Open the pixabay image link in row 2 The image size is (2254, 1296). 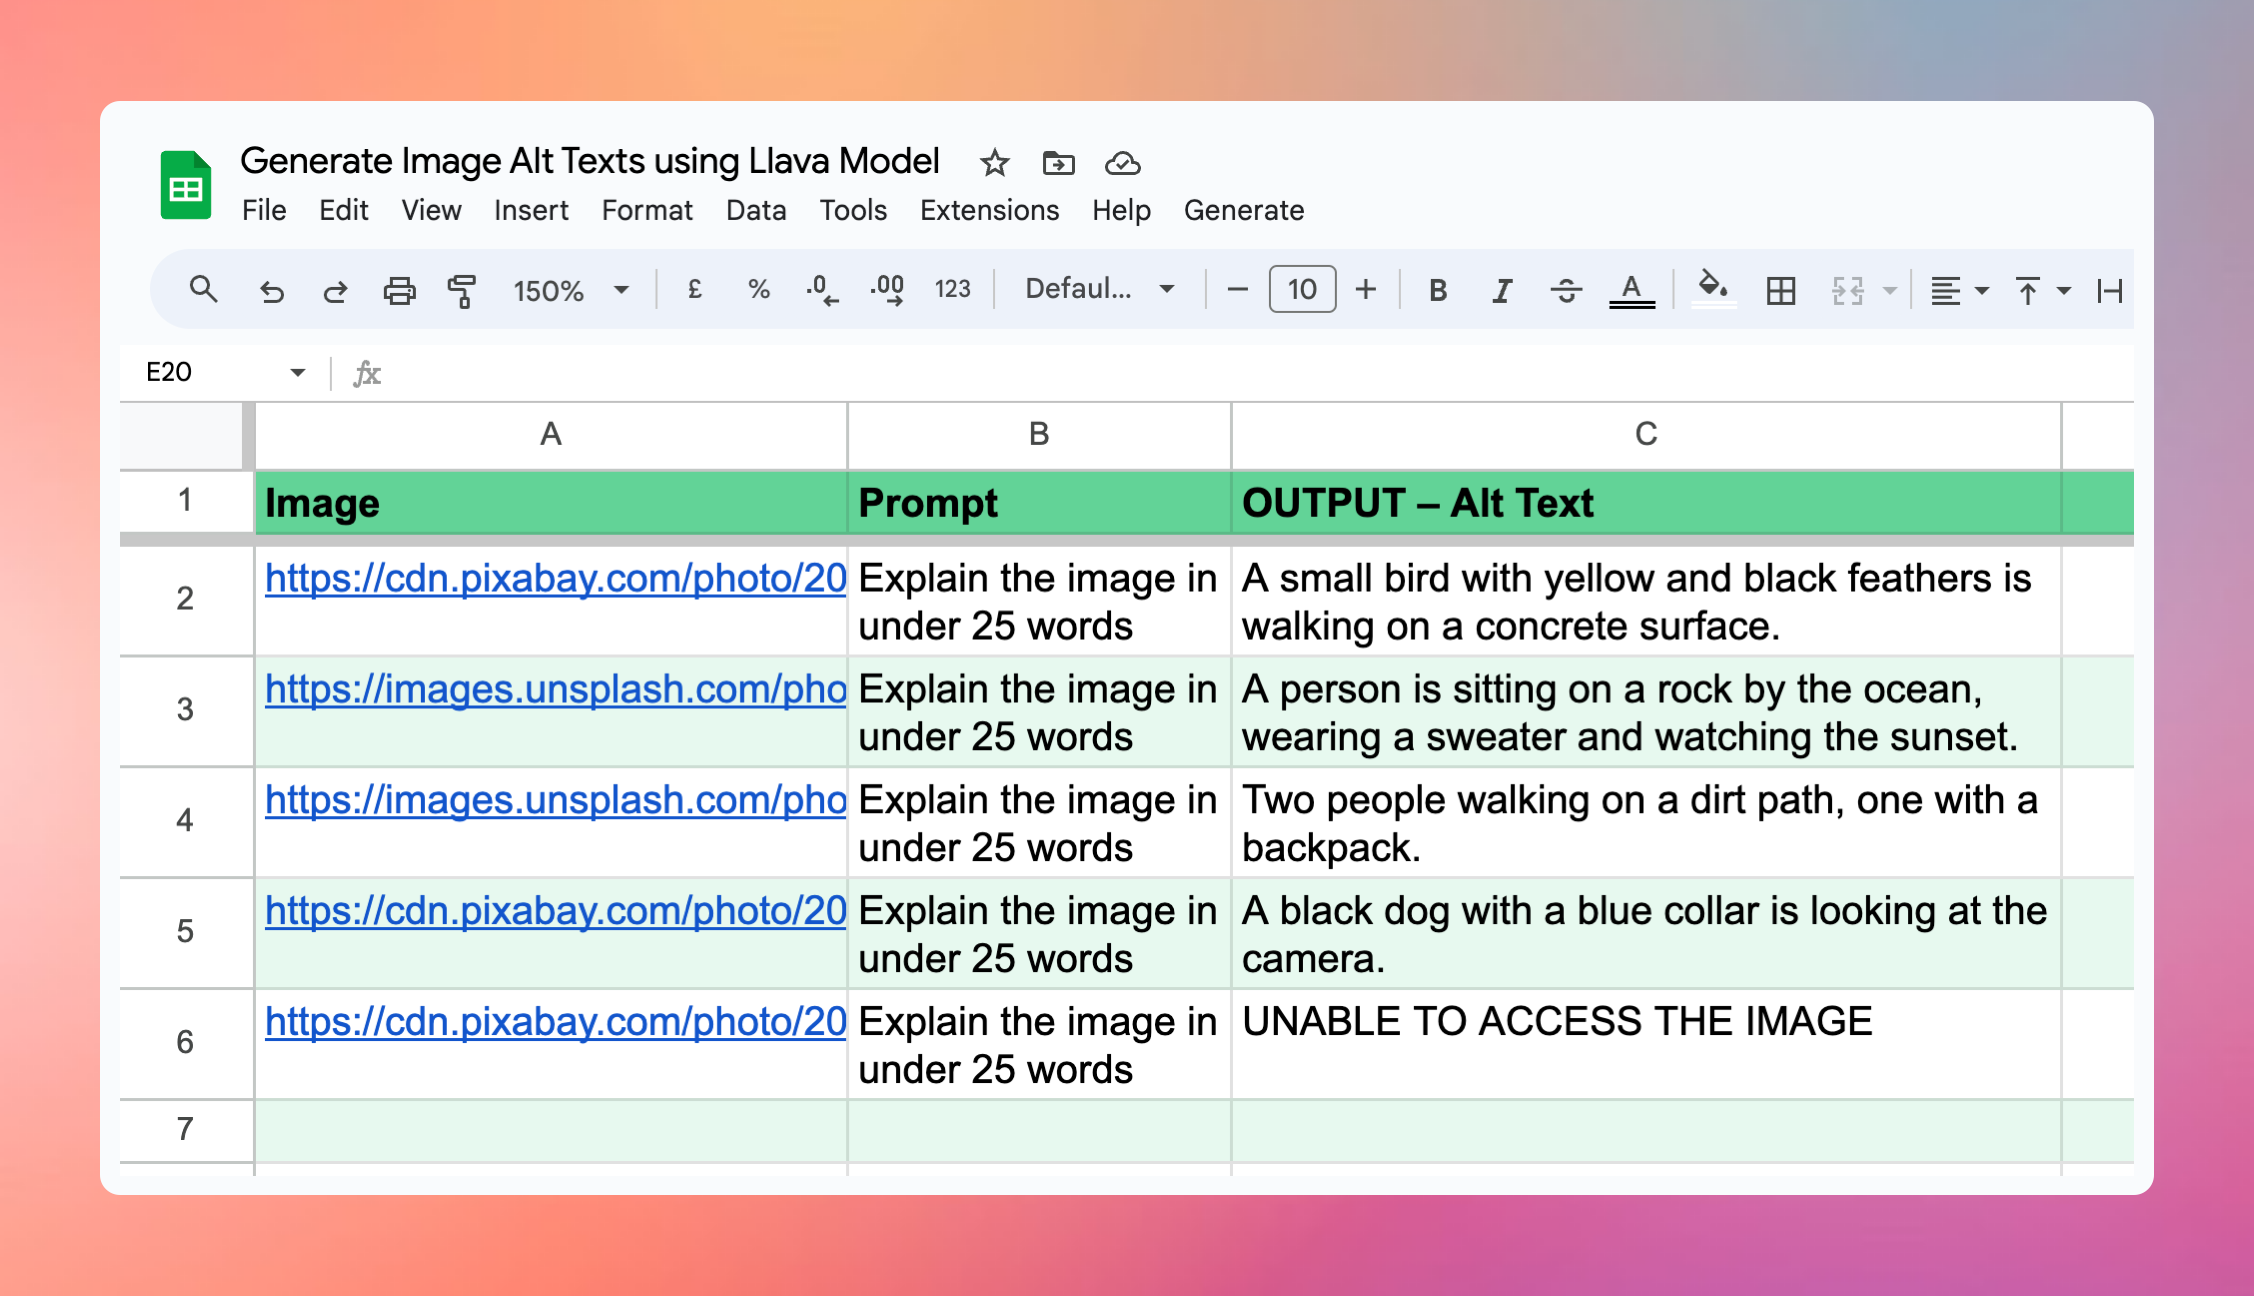pyautogui.click(x=554, y=578)
